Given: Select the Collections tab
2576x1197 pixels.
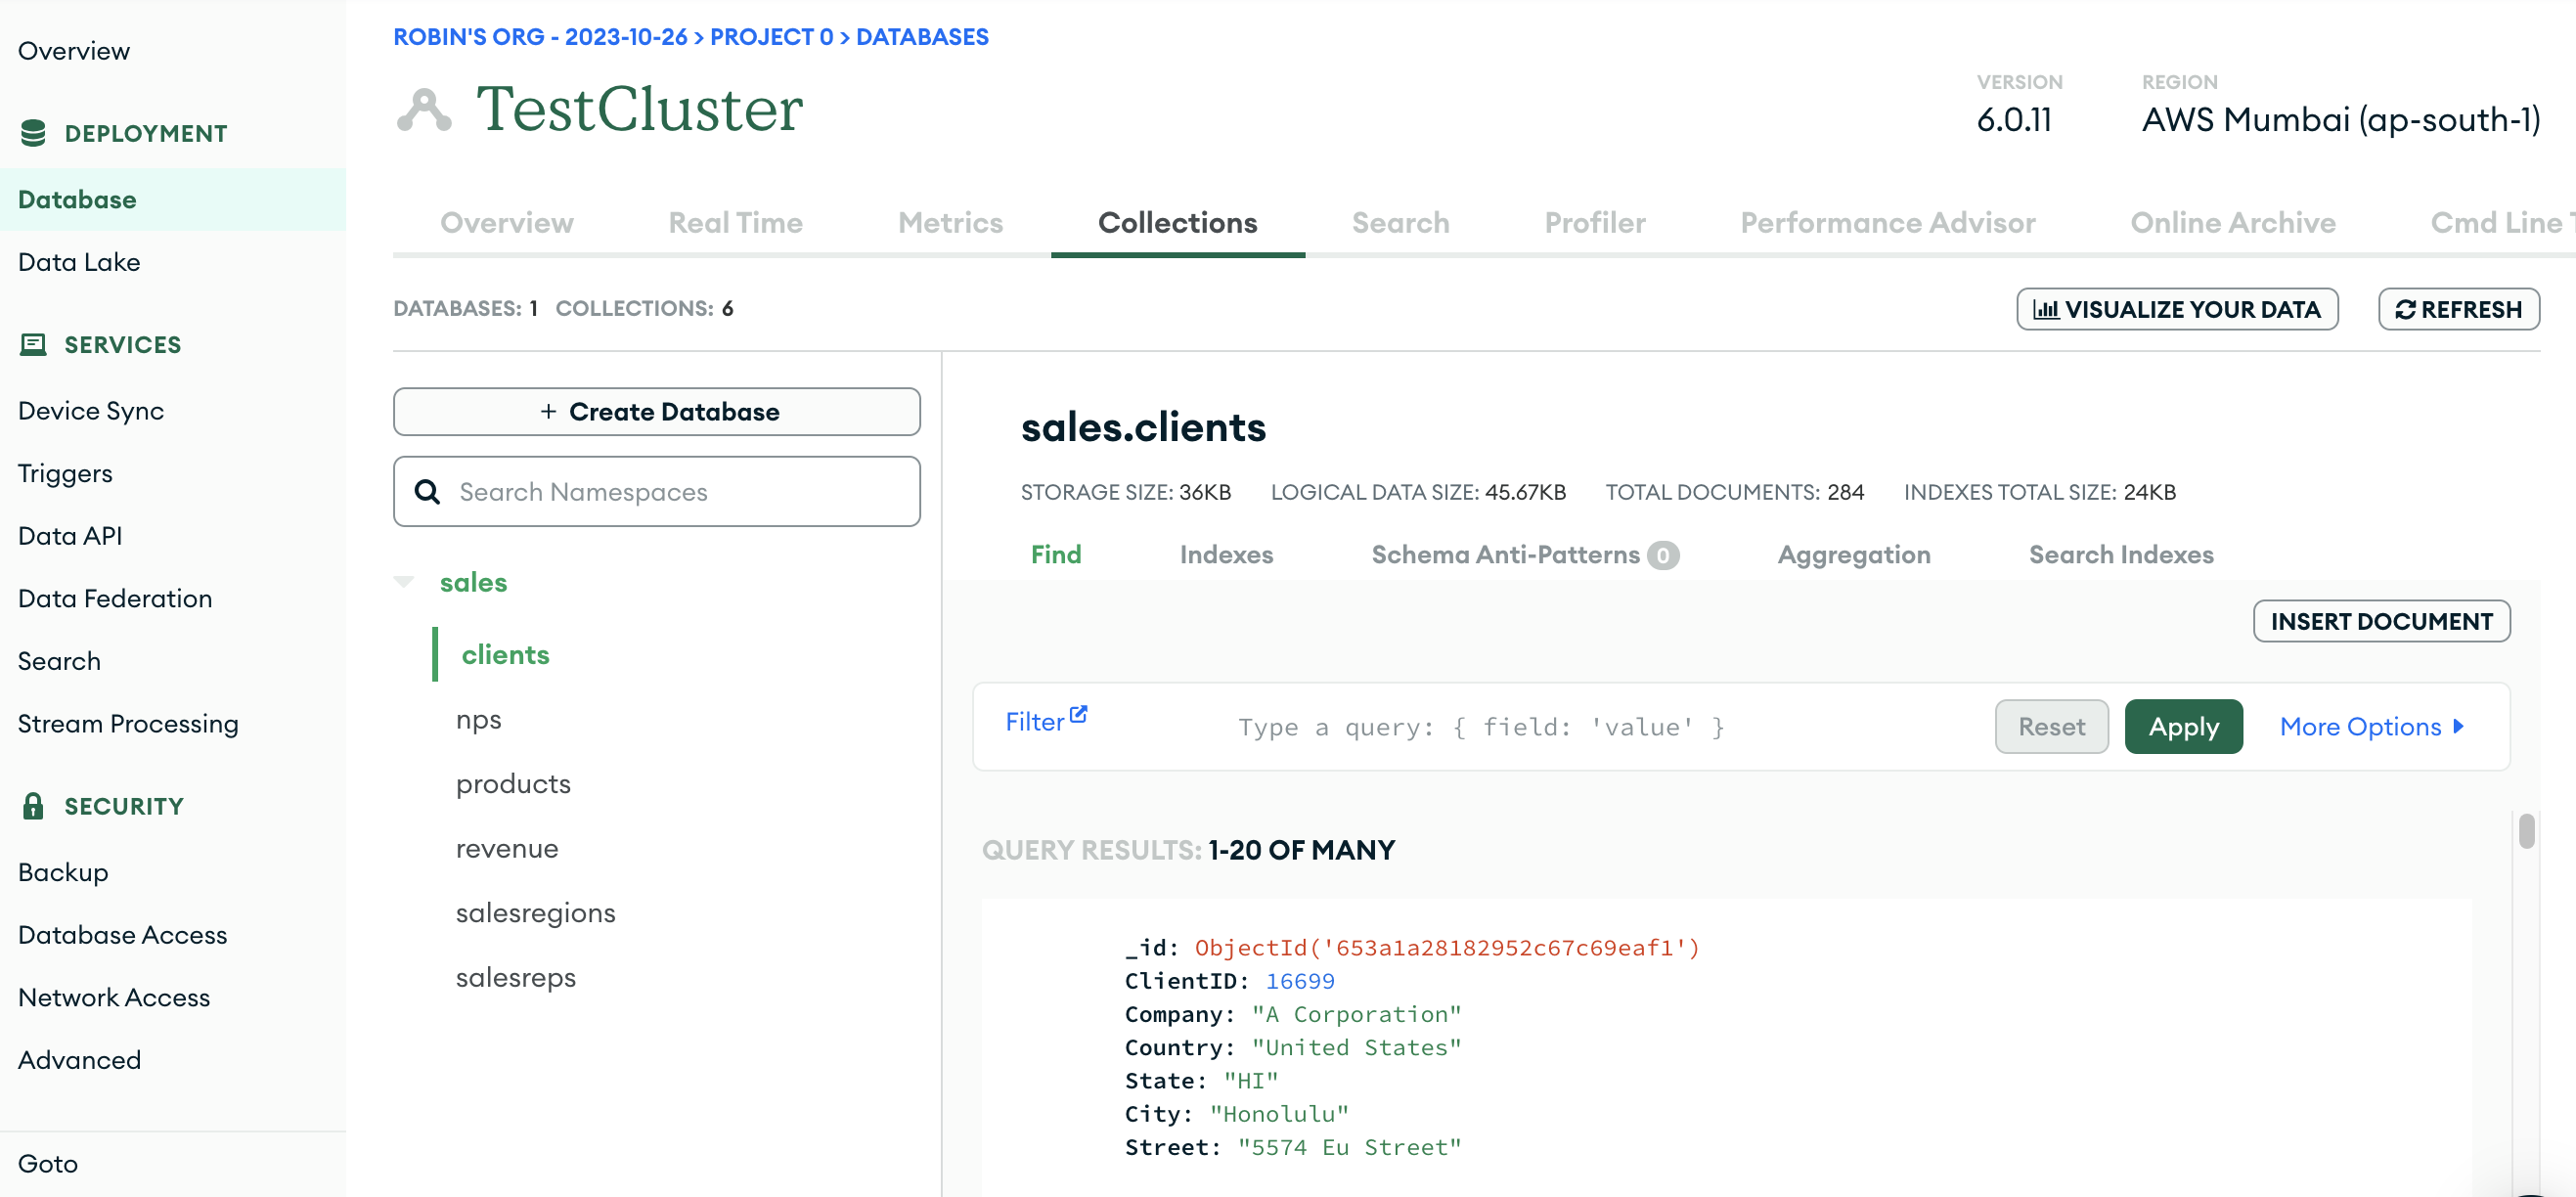Looking at the screenshot, I should pyautogui.click(x=1177, y=222).
